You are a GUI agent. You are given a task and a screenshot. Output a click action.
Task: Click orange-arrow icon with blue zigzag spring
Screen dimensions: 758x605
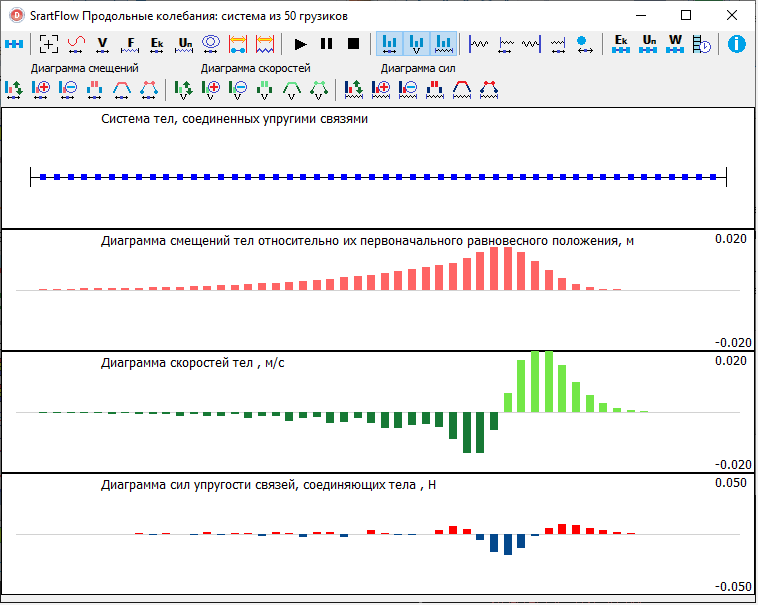click(265, 44)
